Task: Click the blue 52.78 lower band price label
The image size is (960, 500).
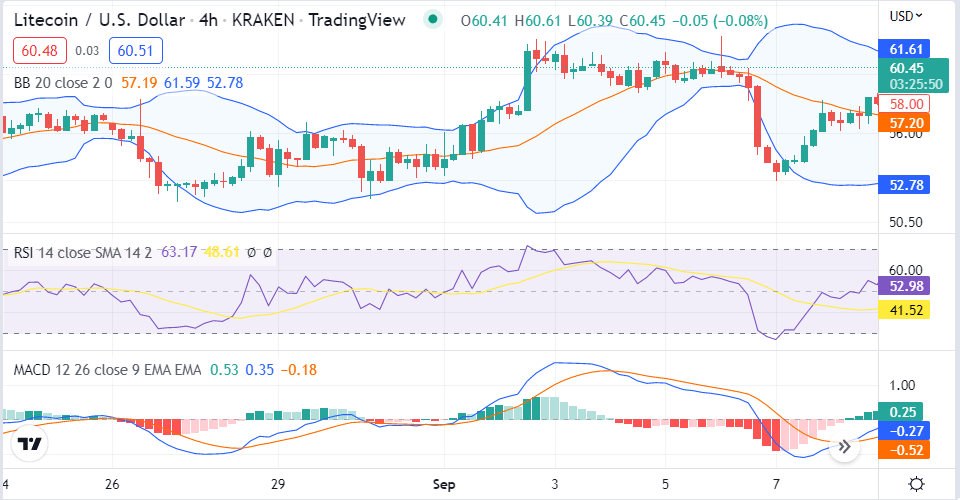Action: point(904,184)
